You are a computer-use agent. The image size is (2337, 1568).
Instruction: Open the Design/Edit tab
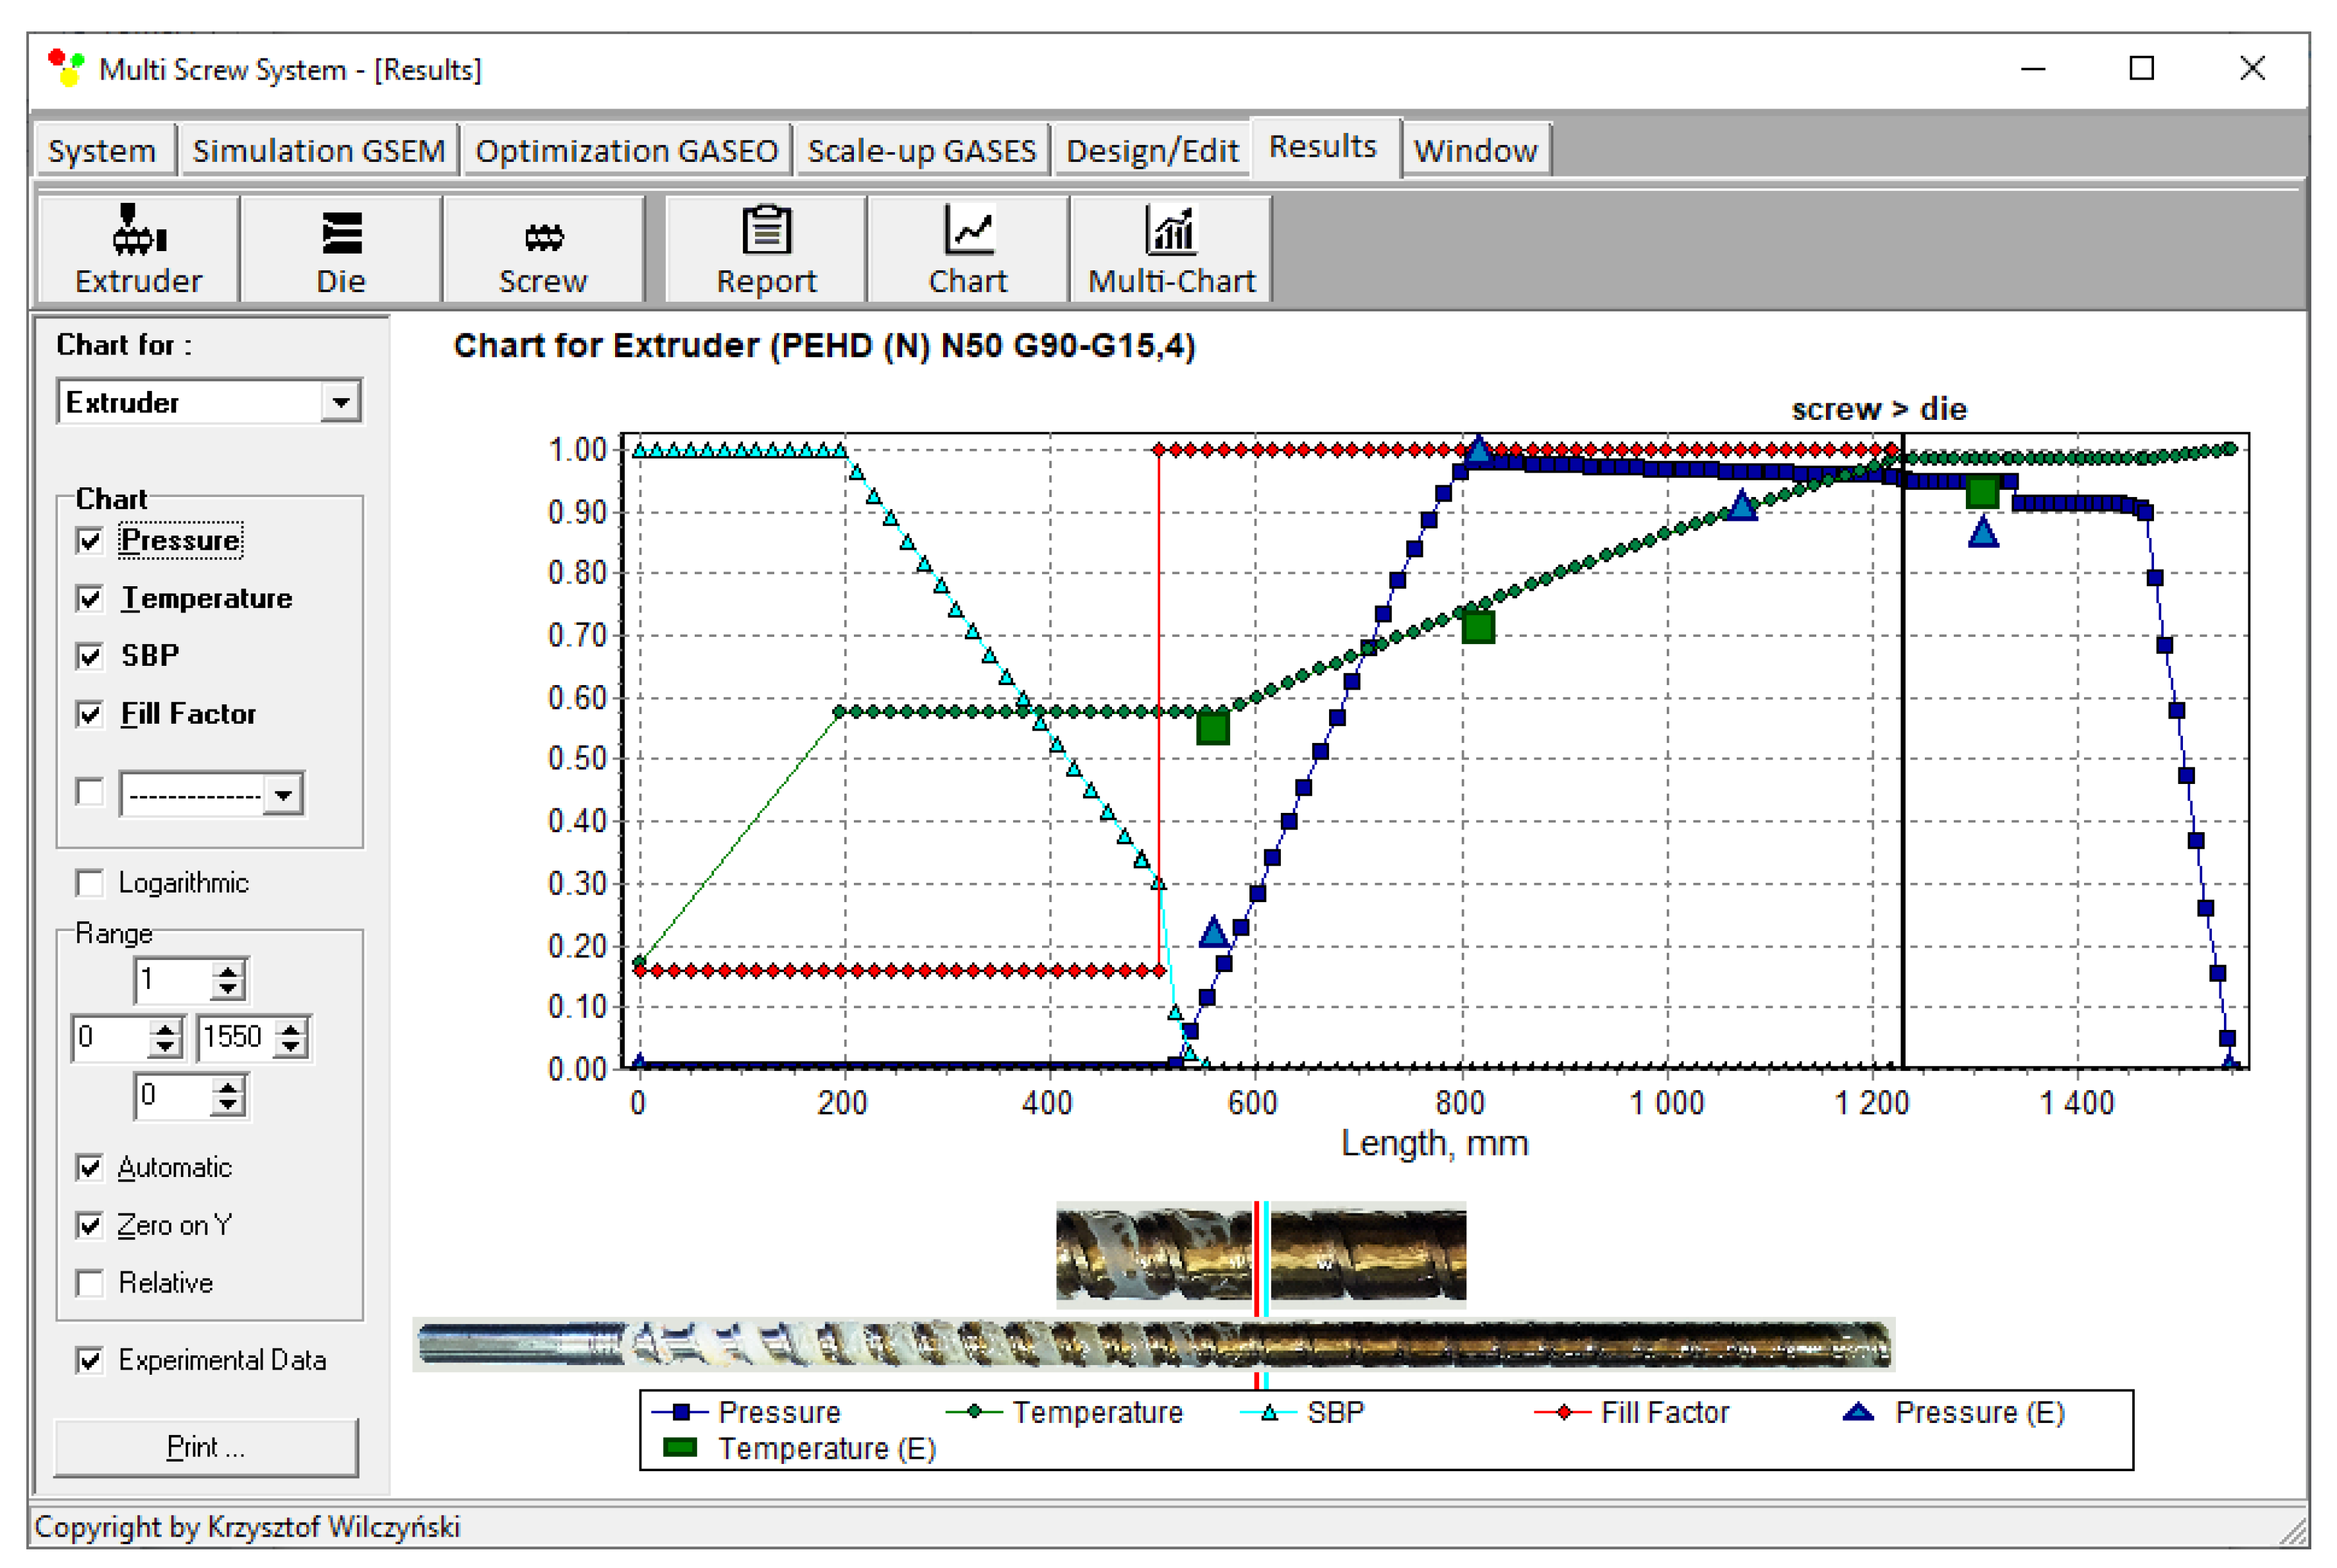(1151, 151)
